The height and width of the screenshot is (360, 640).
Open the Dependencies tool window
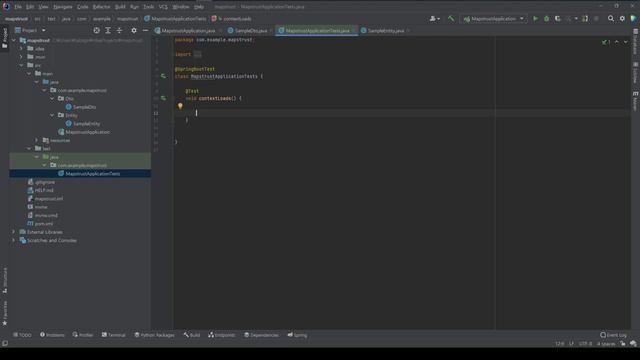click(261, 335)
